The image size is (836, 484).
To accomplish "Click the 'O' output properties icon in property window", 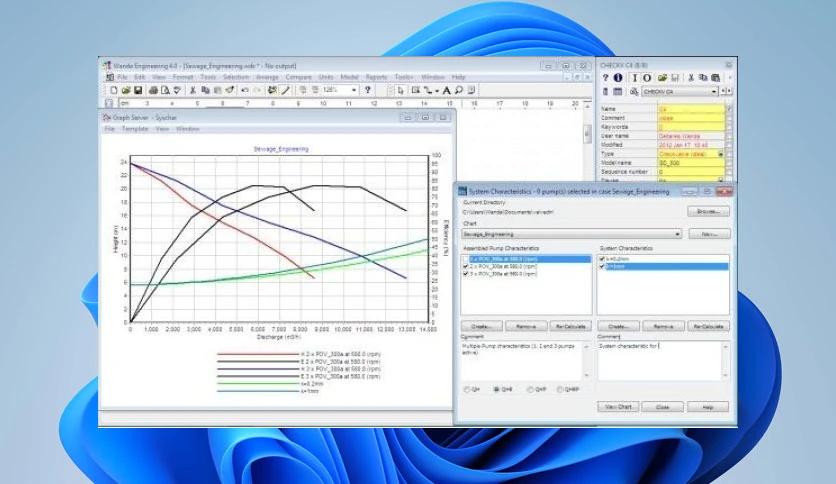I will coord(647,78).
